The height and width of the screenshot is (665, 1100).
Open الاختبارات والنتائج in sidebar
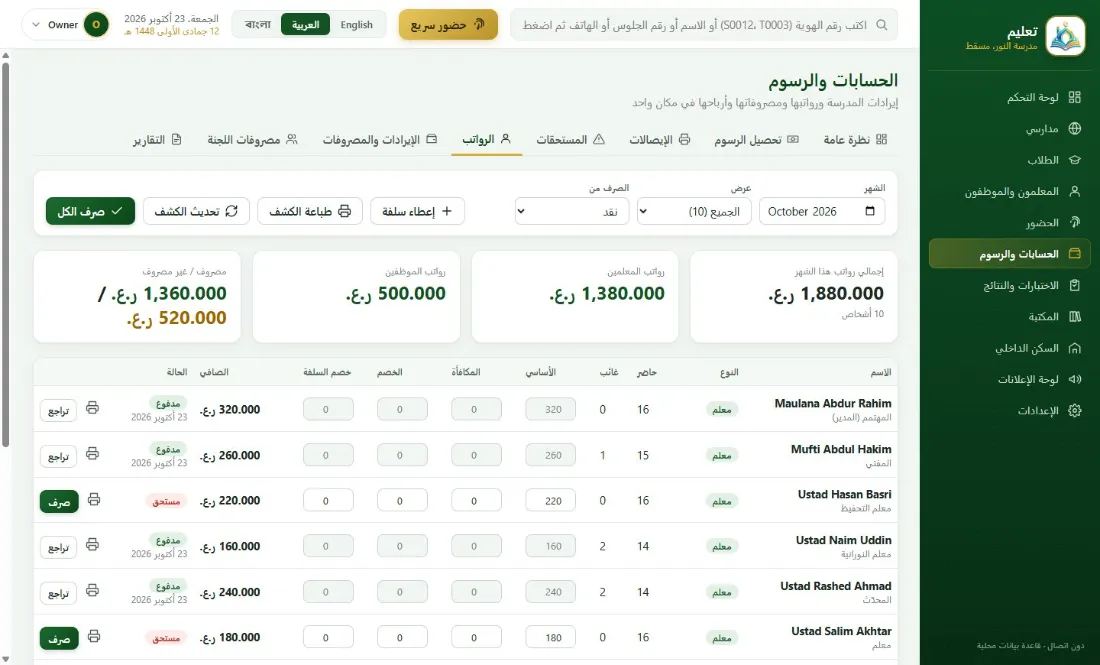point(1010,286)
